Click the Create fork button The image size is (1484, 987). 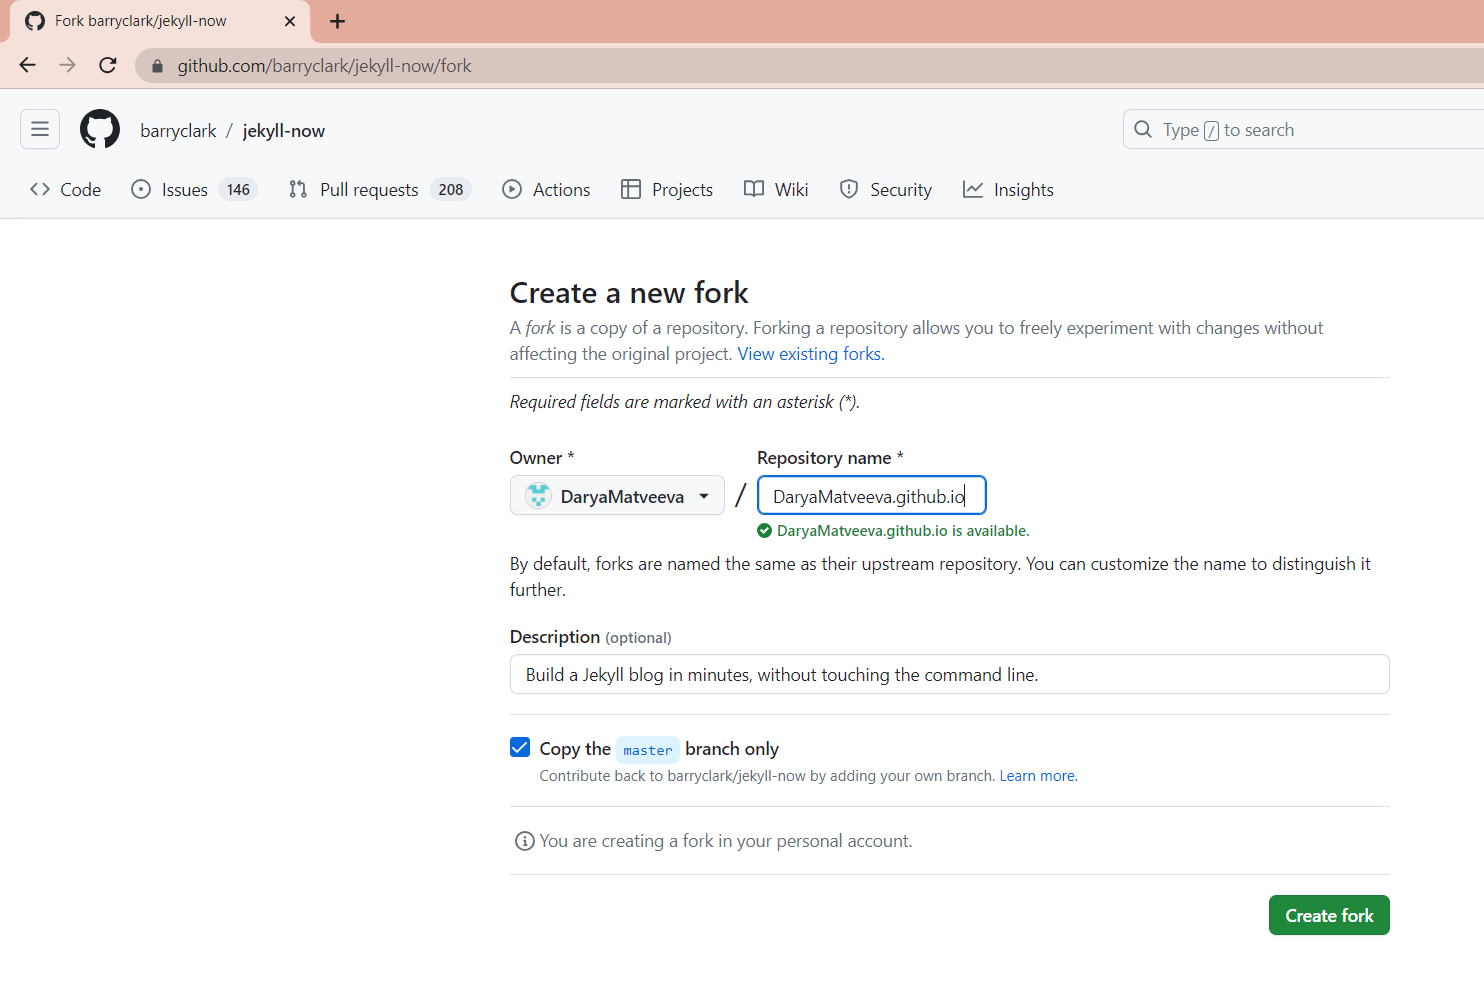(x=1329, y=915)
